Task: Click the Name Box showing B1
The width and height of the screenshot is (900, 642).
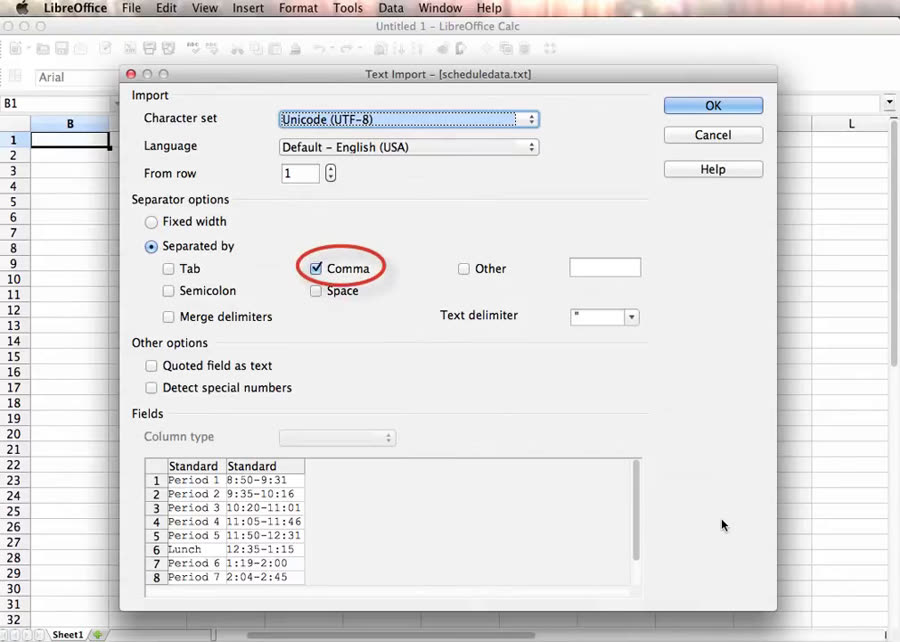Action: click(x=57, y=103)
